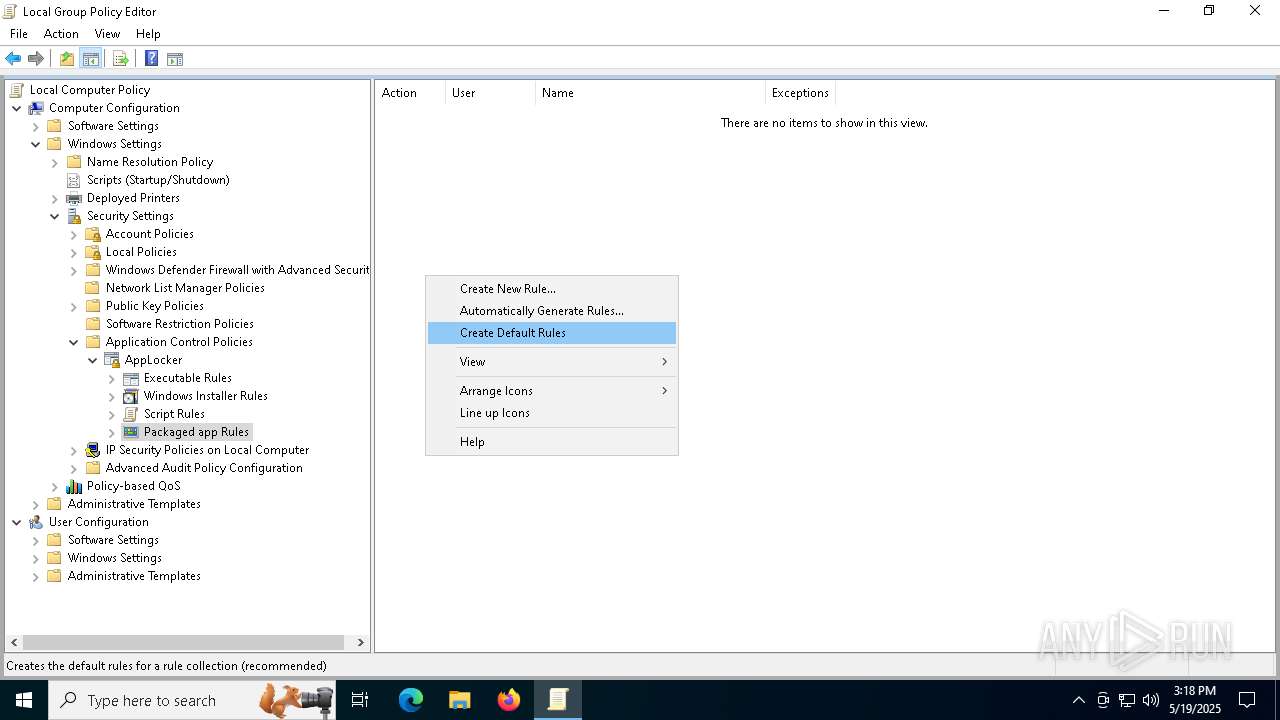Click the Back arrow toolbar icon
This screenshot has height=720, width=1280.
coord(13,59)
